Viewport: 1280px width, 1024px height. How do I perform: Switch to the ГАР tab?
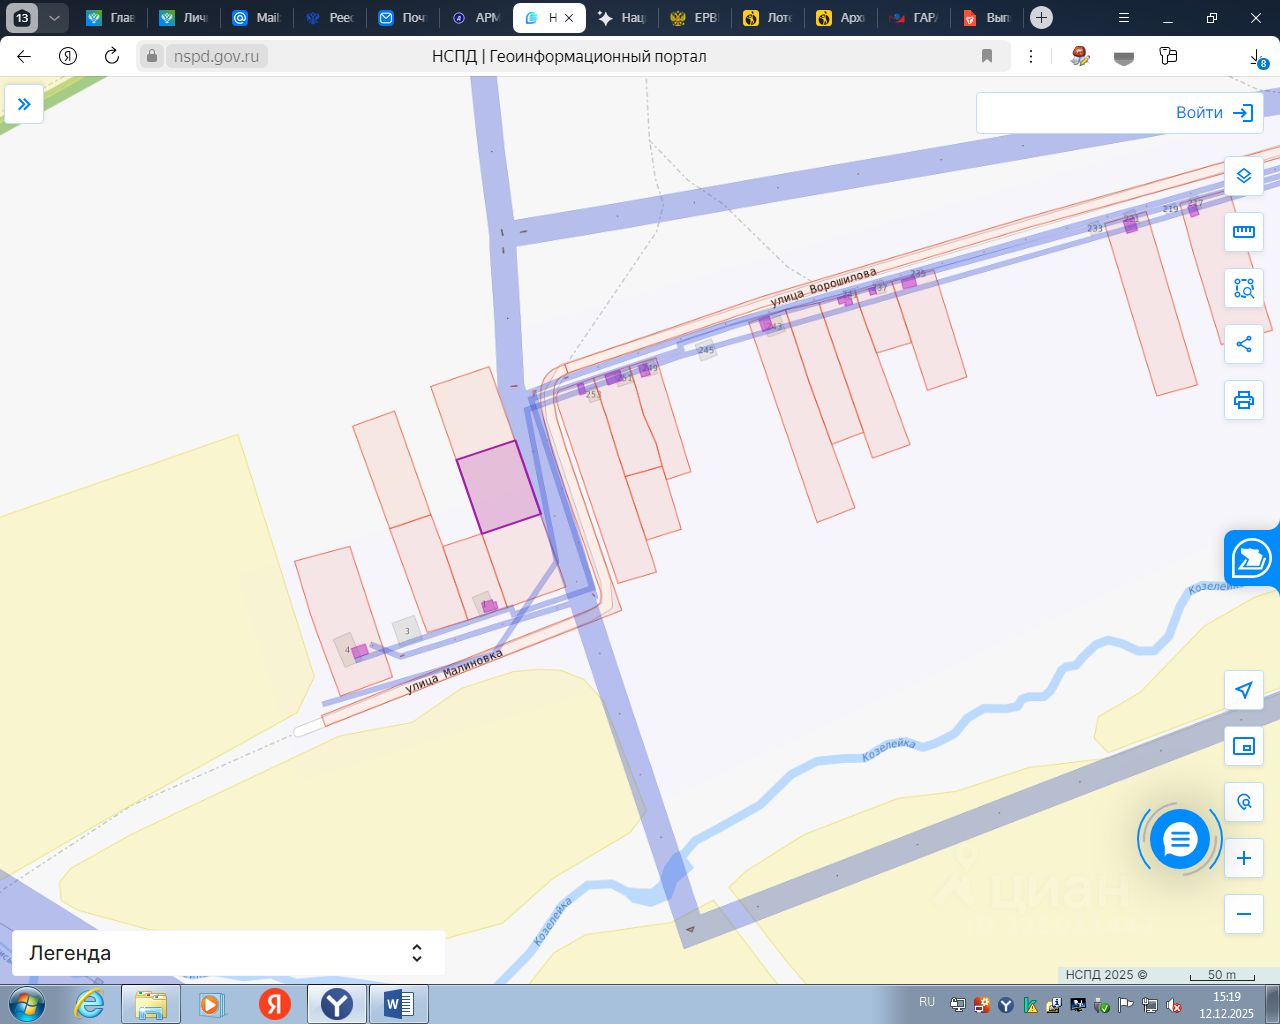pyautogui.click(x=913, y=18)
